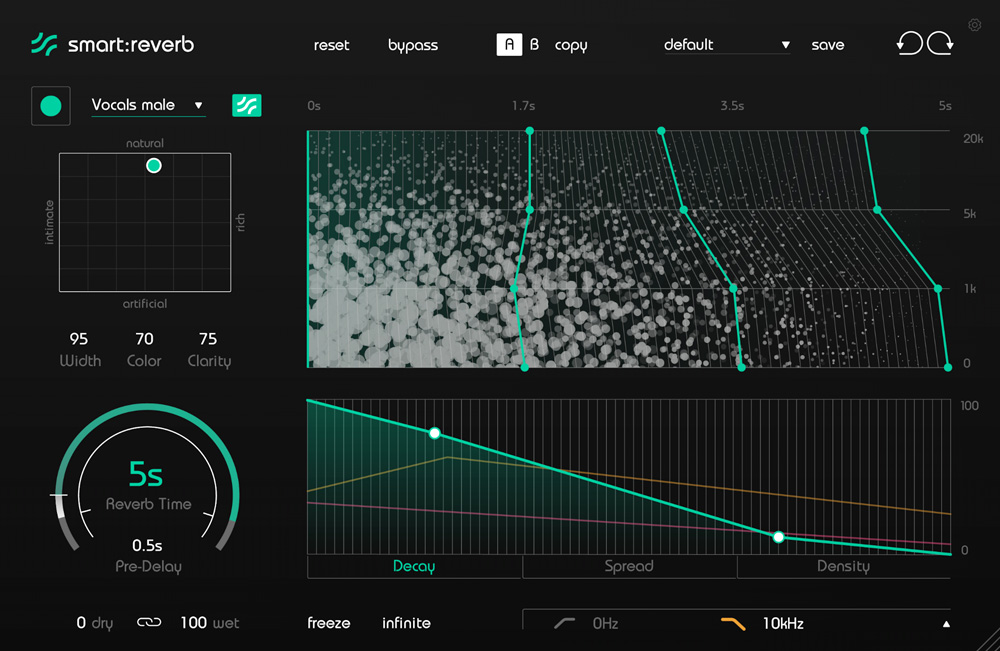This screenshot has width=1000, height=651.
Task: Click the undo arrow icon
Action: pos(909,45)
